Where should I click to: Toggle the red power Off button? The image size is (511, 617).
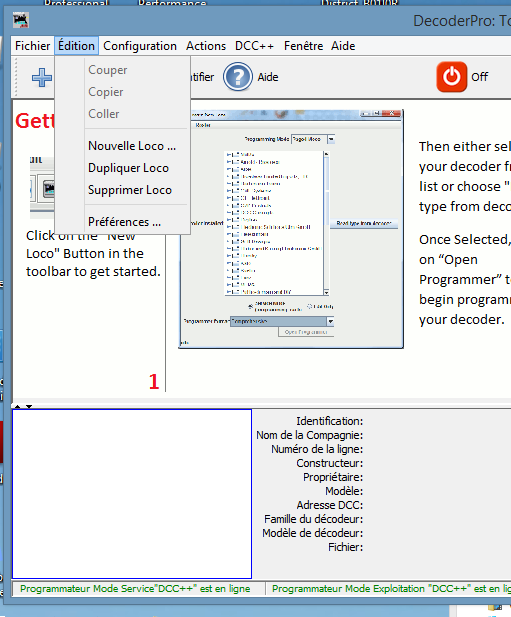point(451,77)
